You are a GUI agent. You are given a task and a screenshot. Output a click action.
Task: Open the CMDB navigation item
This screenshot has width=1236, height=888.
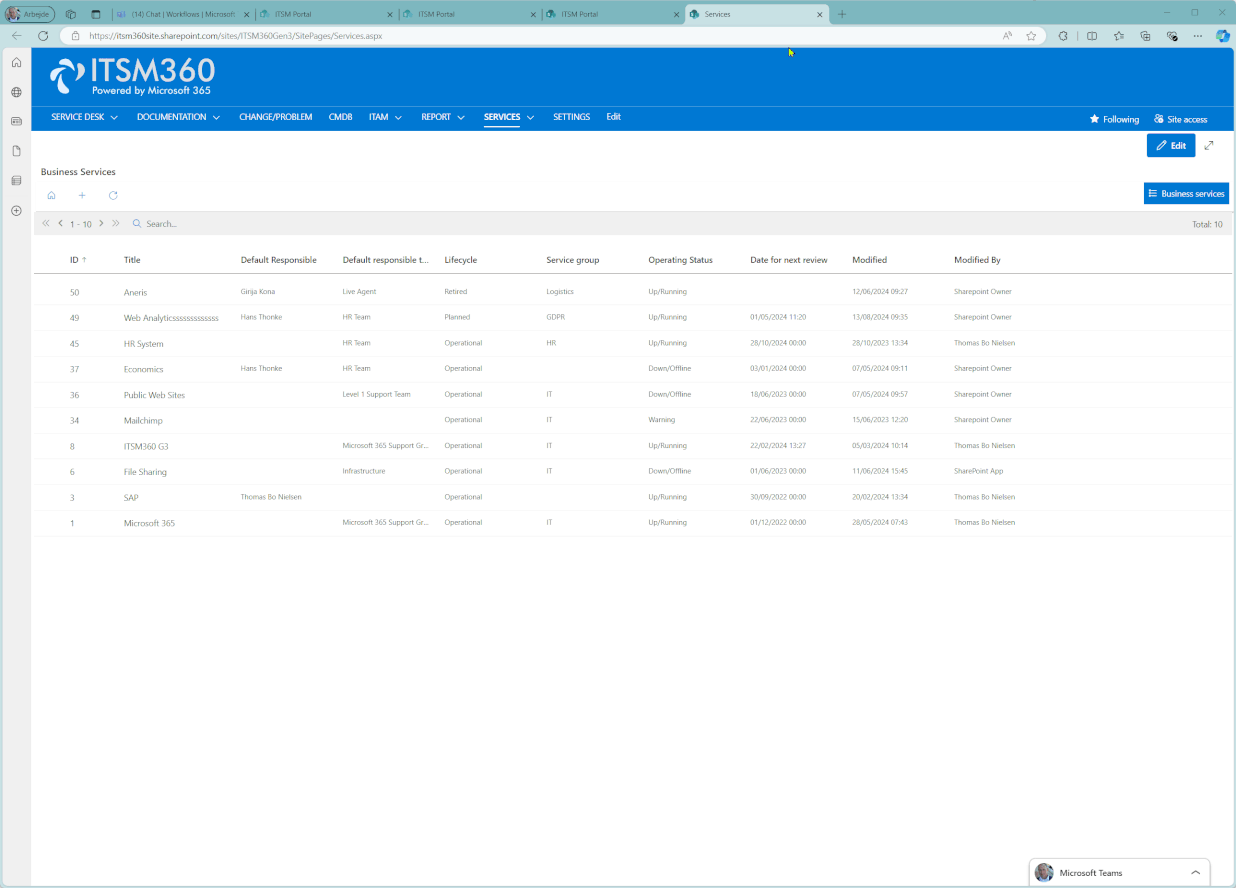tap(340, 117)
